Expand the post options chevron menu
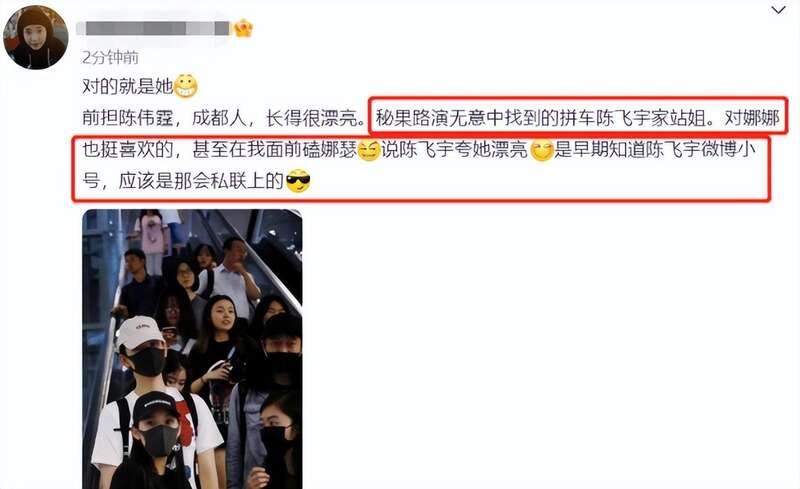 click(778, 10)
